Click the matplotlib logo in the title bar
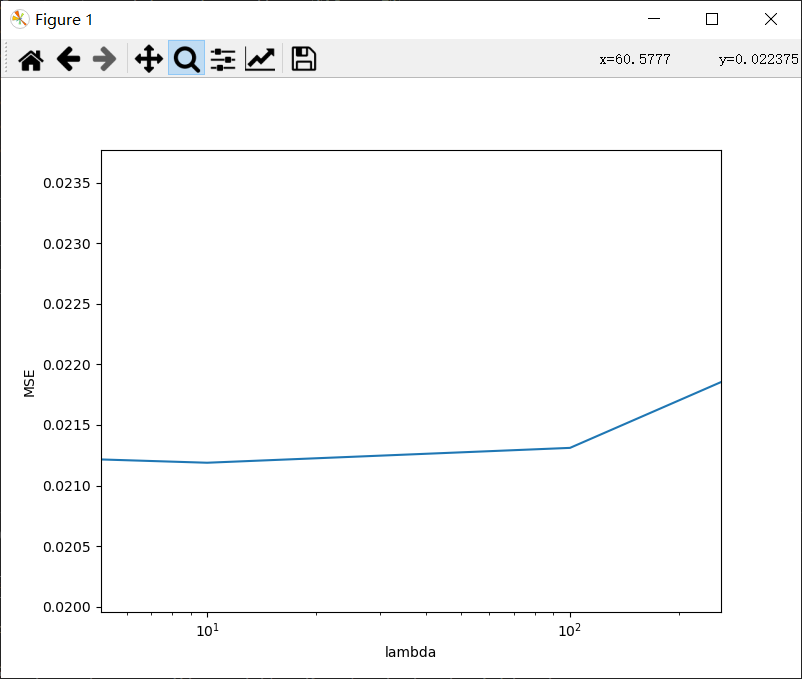Screen dimensions: 802x679 [18, 18]
